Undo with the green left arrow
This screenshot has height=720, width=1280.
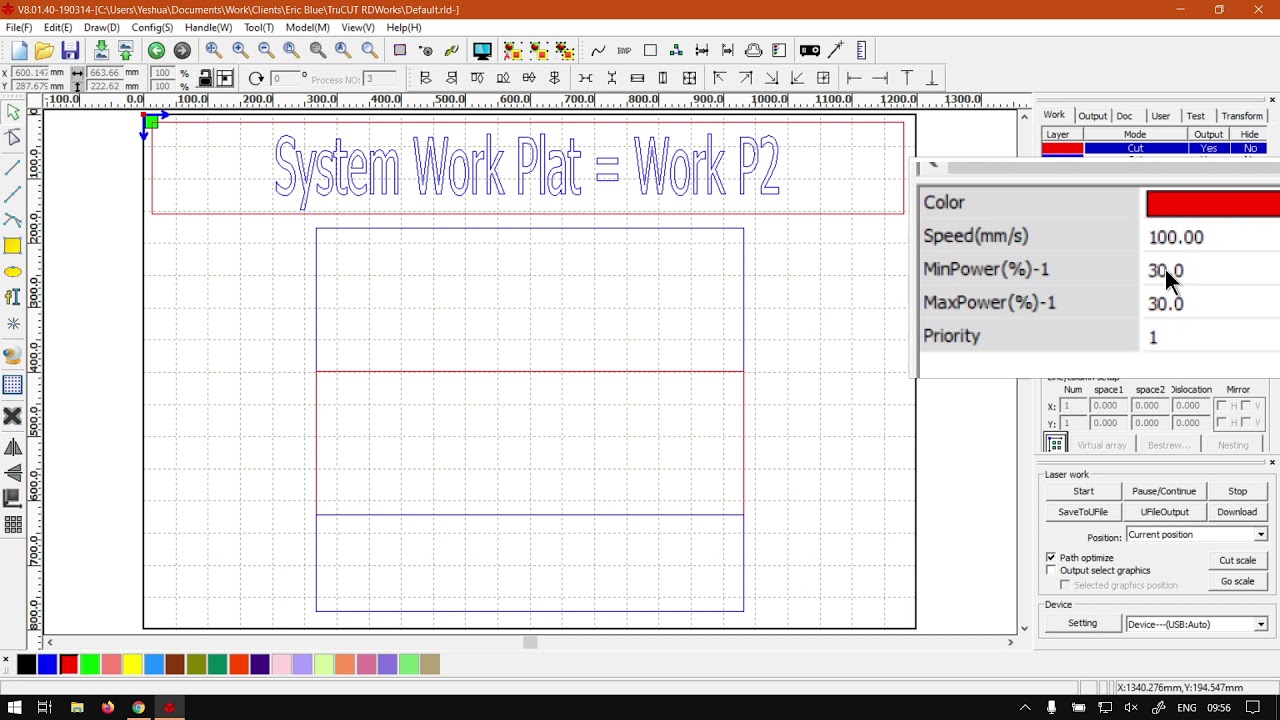[156, 51]
